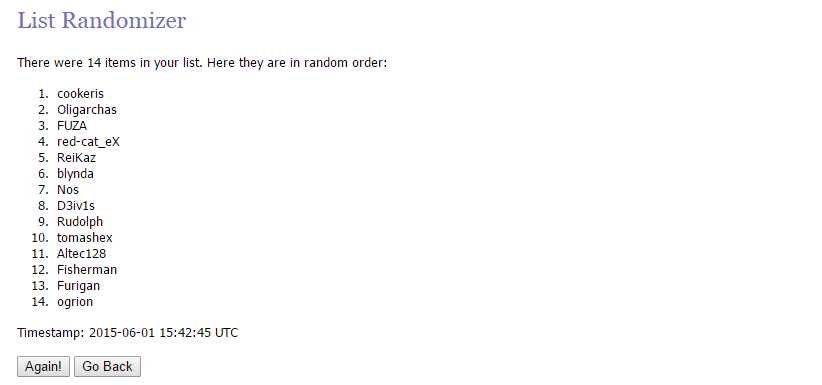This screenshot has height=385, width=822.
Task: Open the List Randomizer heading link
Action: pyautogui.click(x=102, y=20)
